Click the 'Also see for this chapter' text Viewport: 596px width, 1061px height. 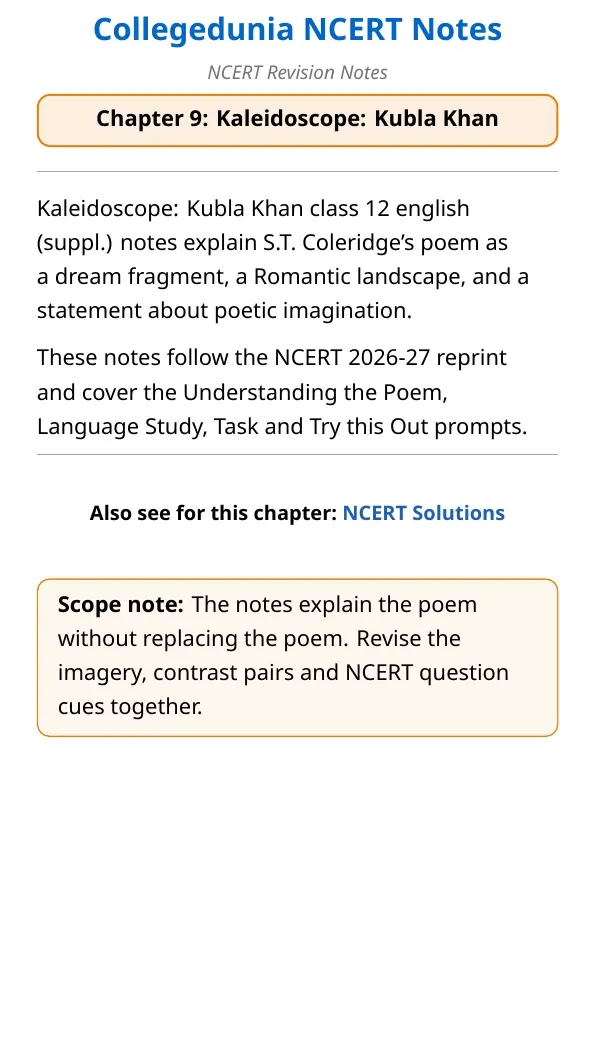click(213, 513)
